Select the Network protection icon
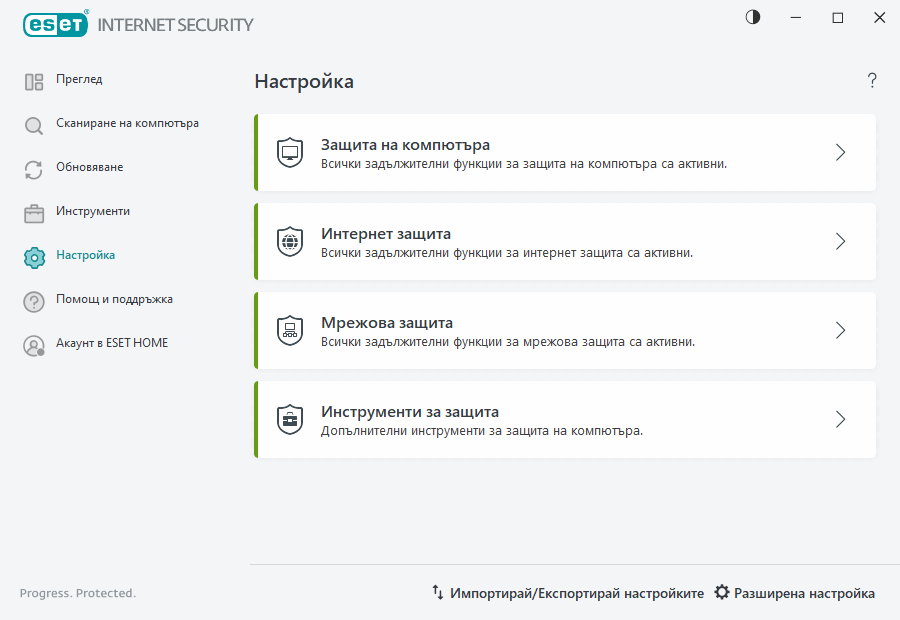The image size is (900, 620). coord(290,330)
